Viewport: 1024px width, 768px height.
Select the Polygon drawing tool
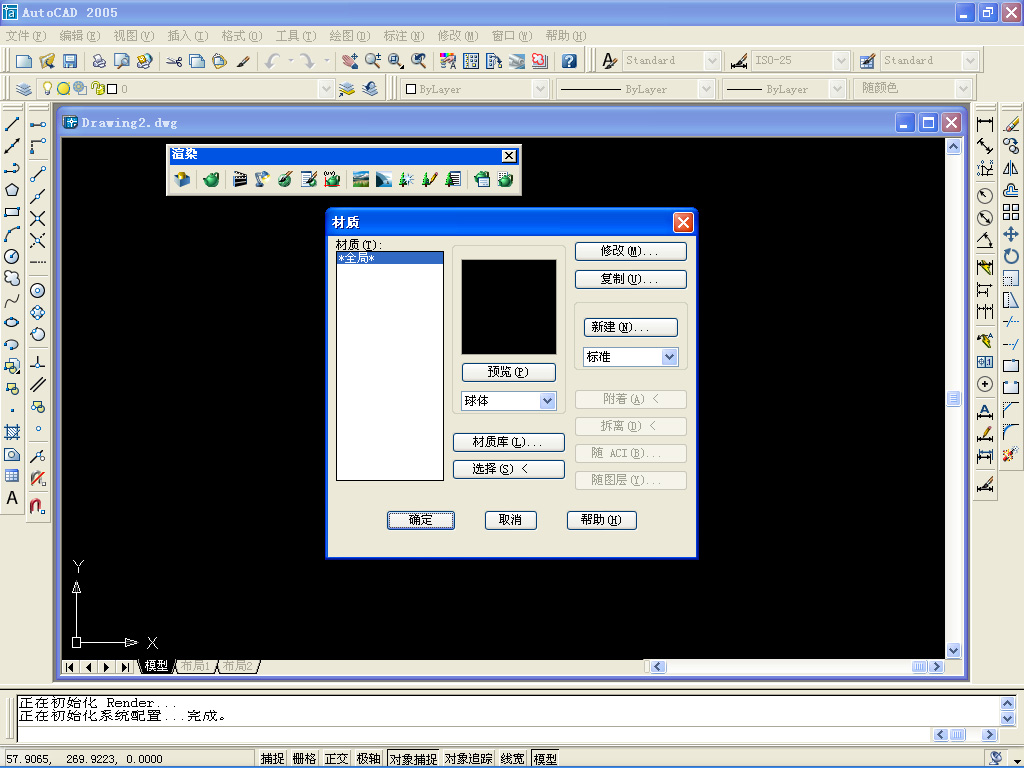pyautogui.click(x=12, y=190)
